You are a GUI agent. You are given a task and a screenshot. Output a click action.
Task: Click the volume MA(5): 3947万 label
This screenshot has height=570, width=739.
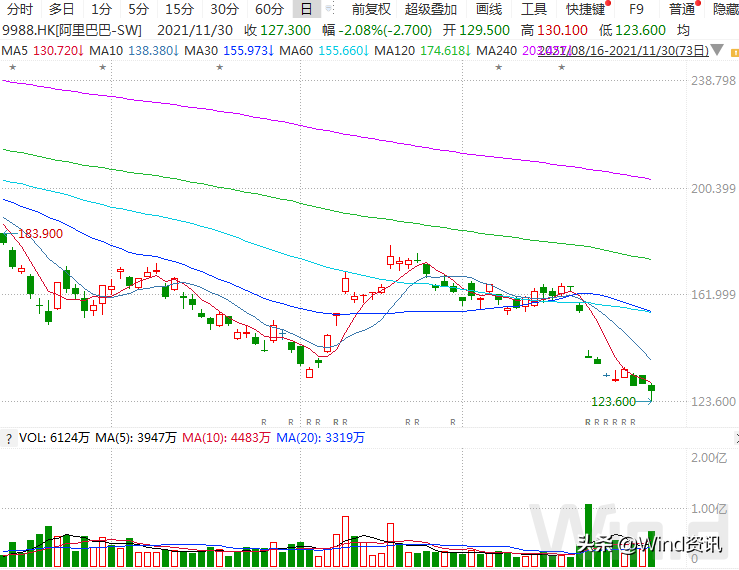tap(136, 438)
